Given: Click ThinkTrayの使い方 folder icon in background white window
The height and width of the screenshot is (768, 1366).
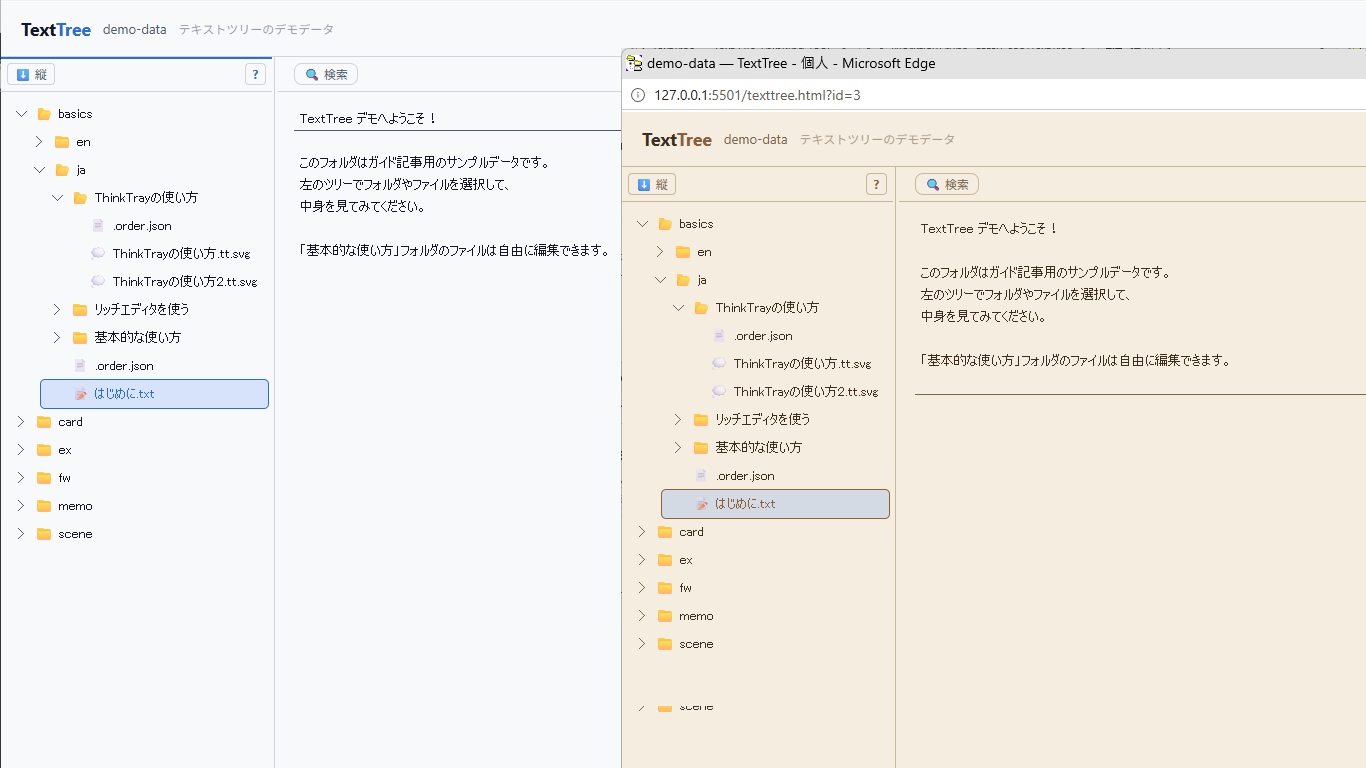Looking at the screenshot, I should point(80,198).
